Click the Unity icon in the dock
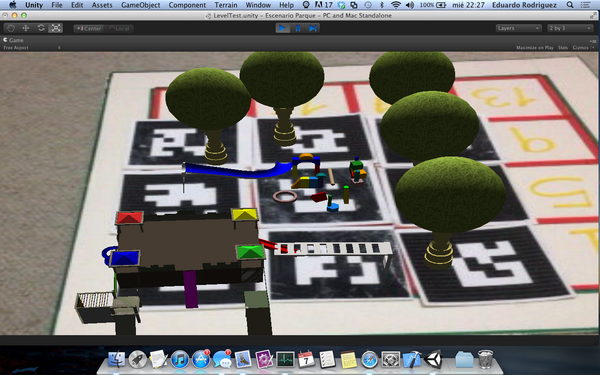Screen dimensions: 600x375 click(x=433, y=359)
